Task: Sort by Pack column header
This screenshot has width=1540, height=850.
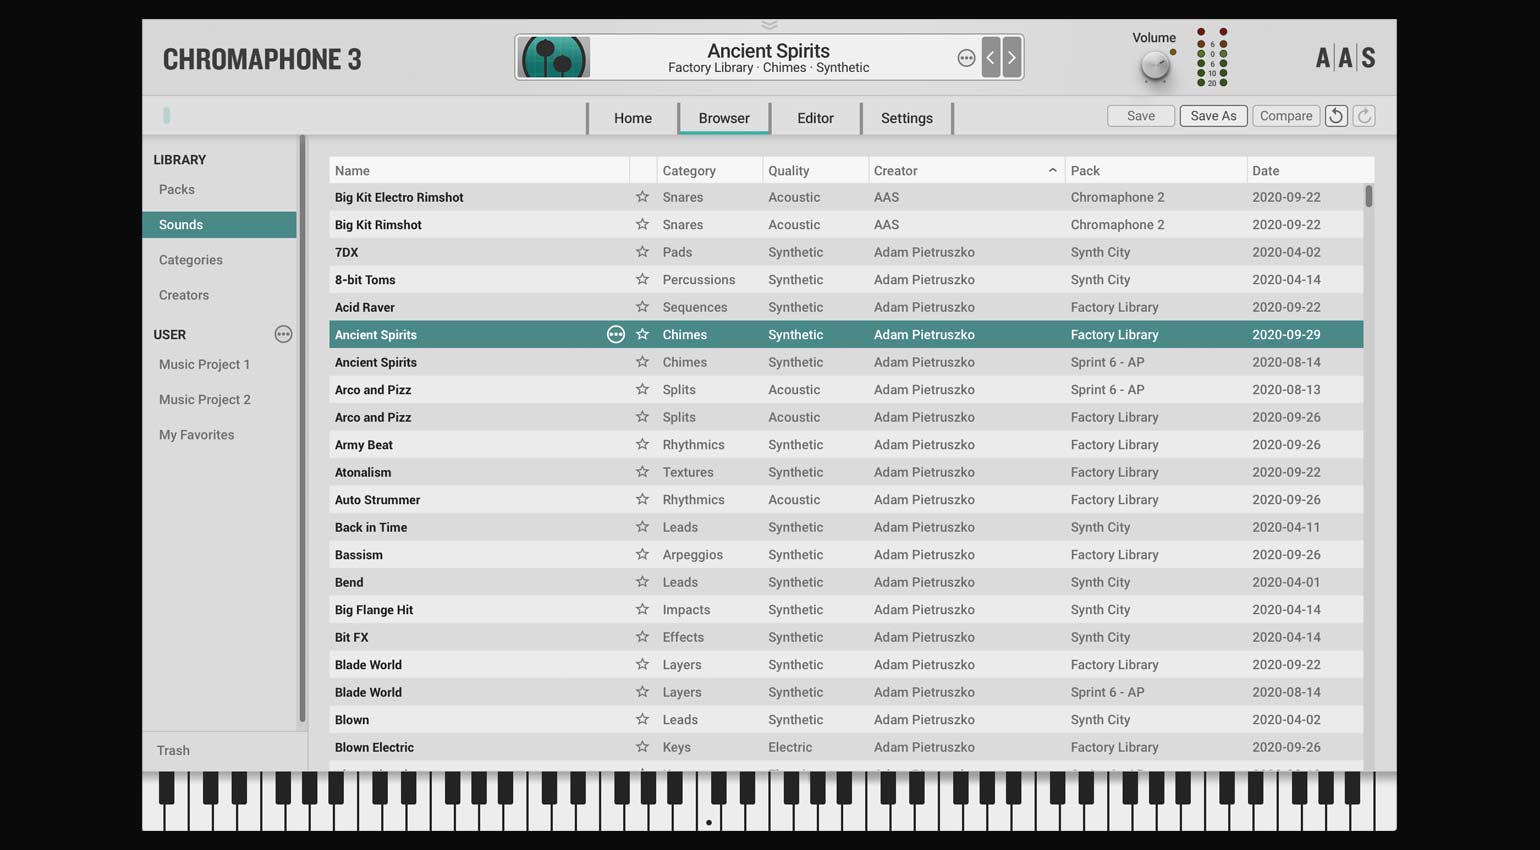Action: (1156, 170)
